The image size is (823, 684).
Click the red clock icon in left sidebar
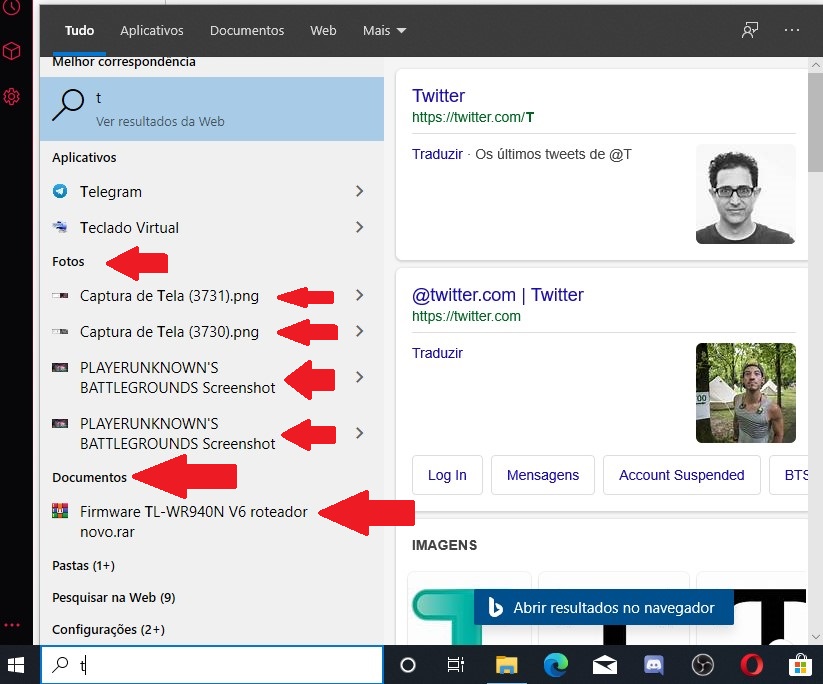coord(12,7)
